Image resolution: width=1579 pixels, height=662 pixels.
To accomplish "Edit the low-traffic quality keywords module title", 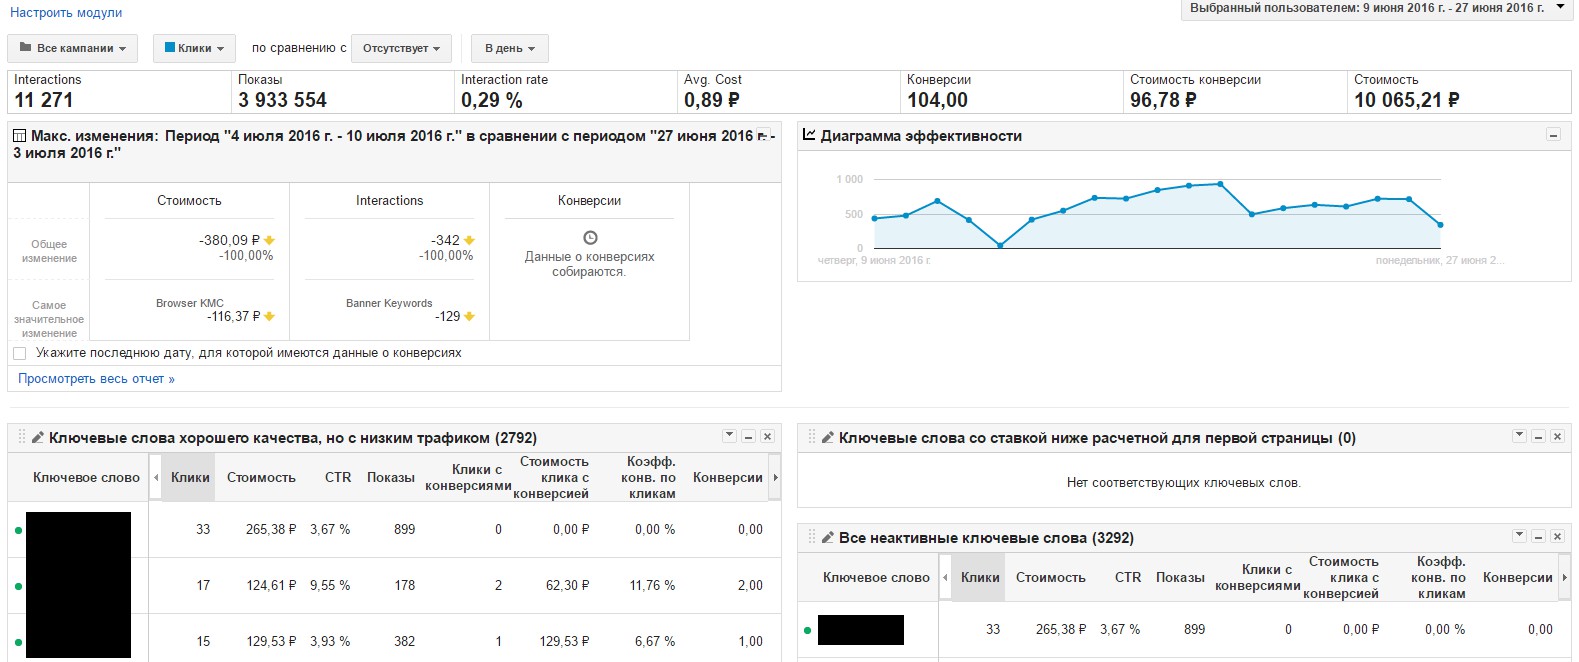I will click(x=38, y=438).
